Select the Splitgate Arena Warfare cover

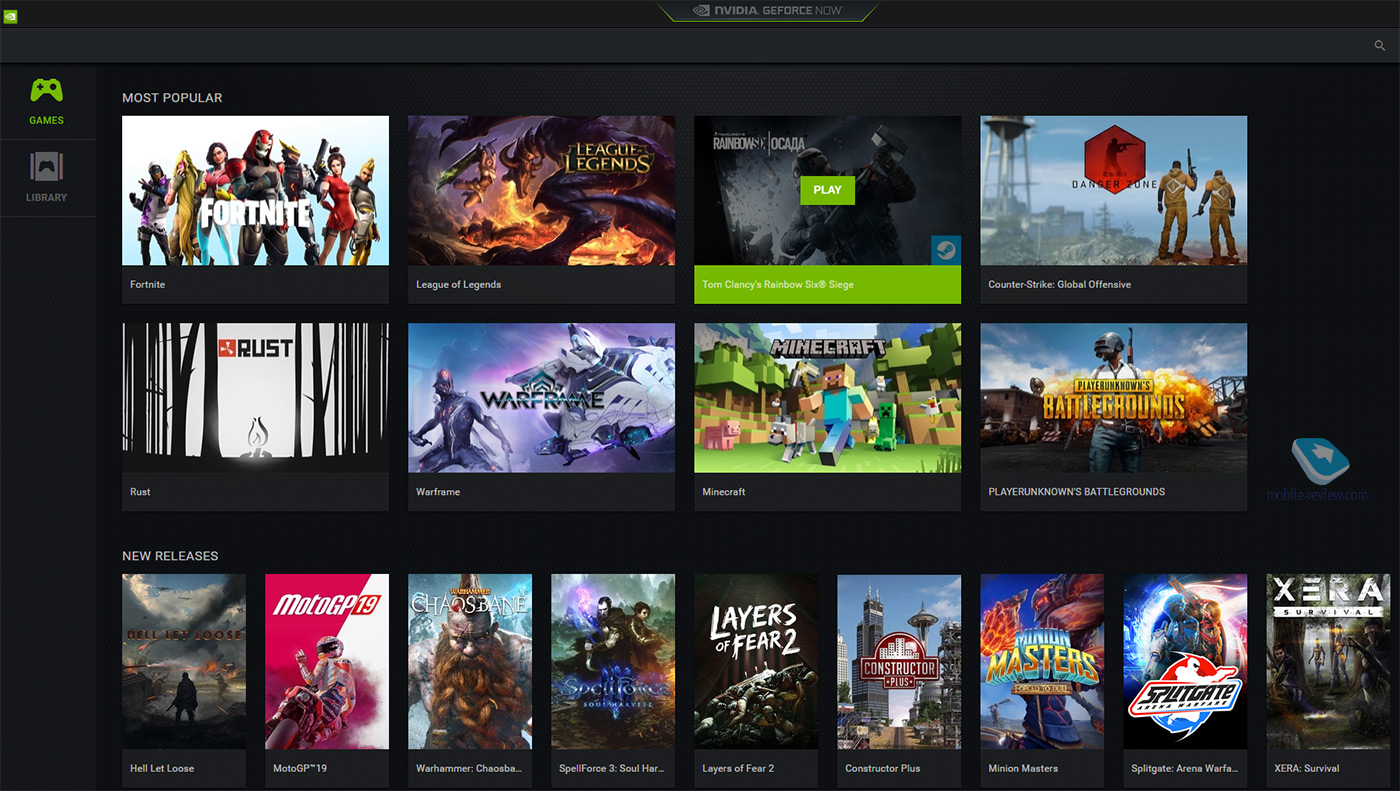1185,661
